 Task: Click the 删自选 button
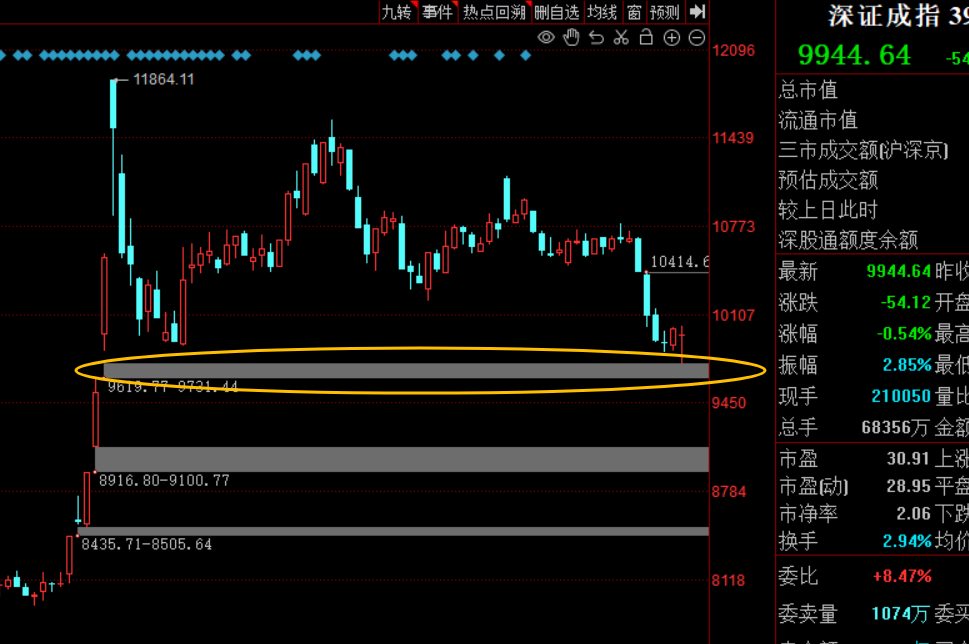(556, 12)
